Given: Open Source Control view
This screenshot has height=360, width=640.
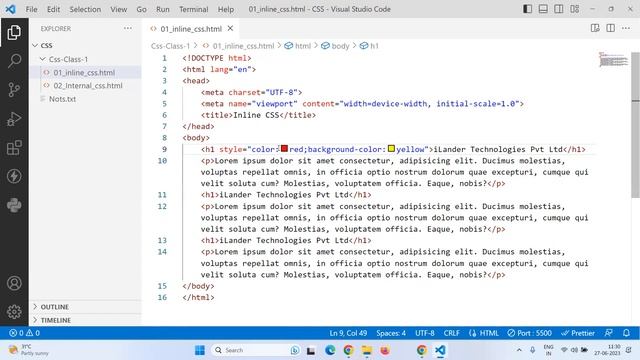Looking at the screenshot, I should tap(14, 89).
